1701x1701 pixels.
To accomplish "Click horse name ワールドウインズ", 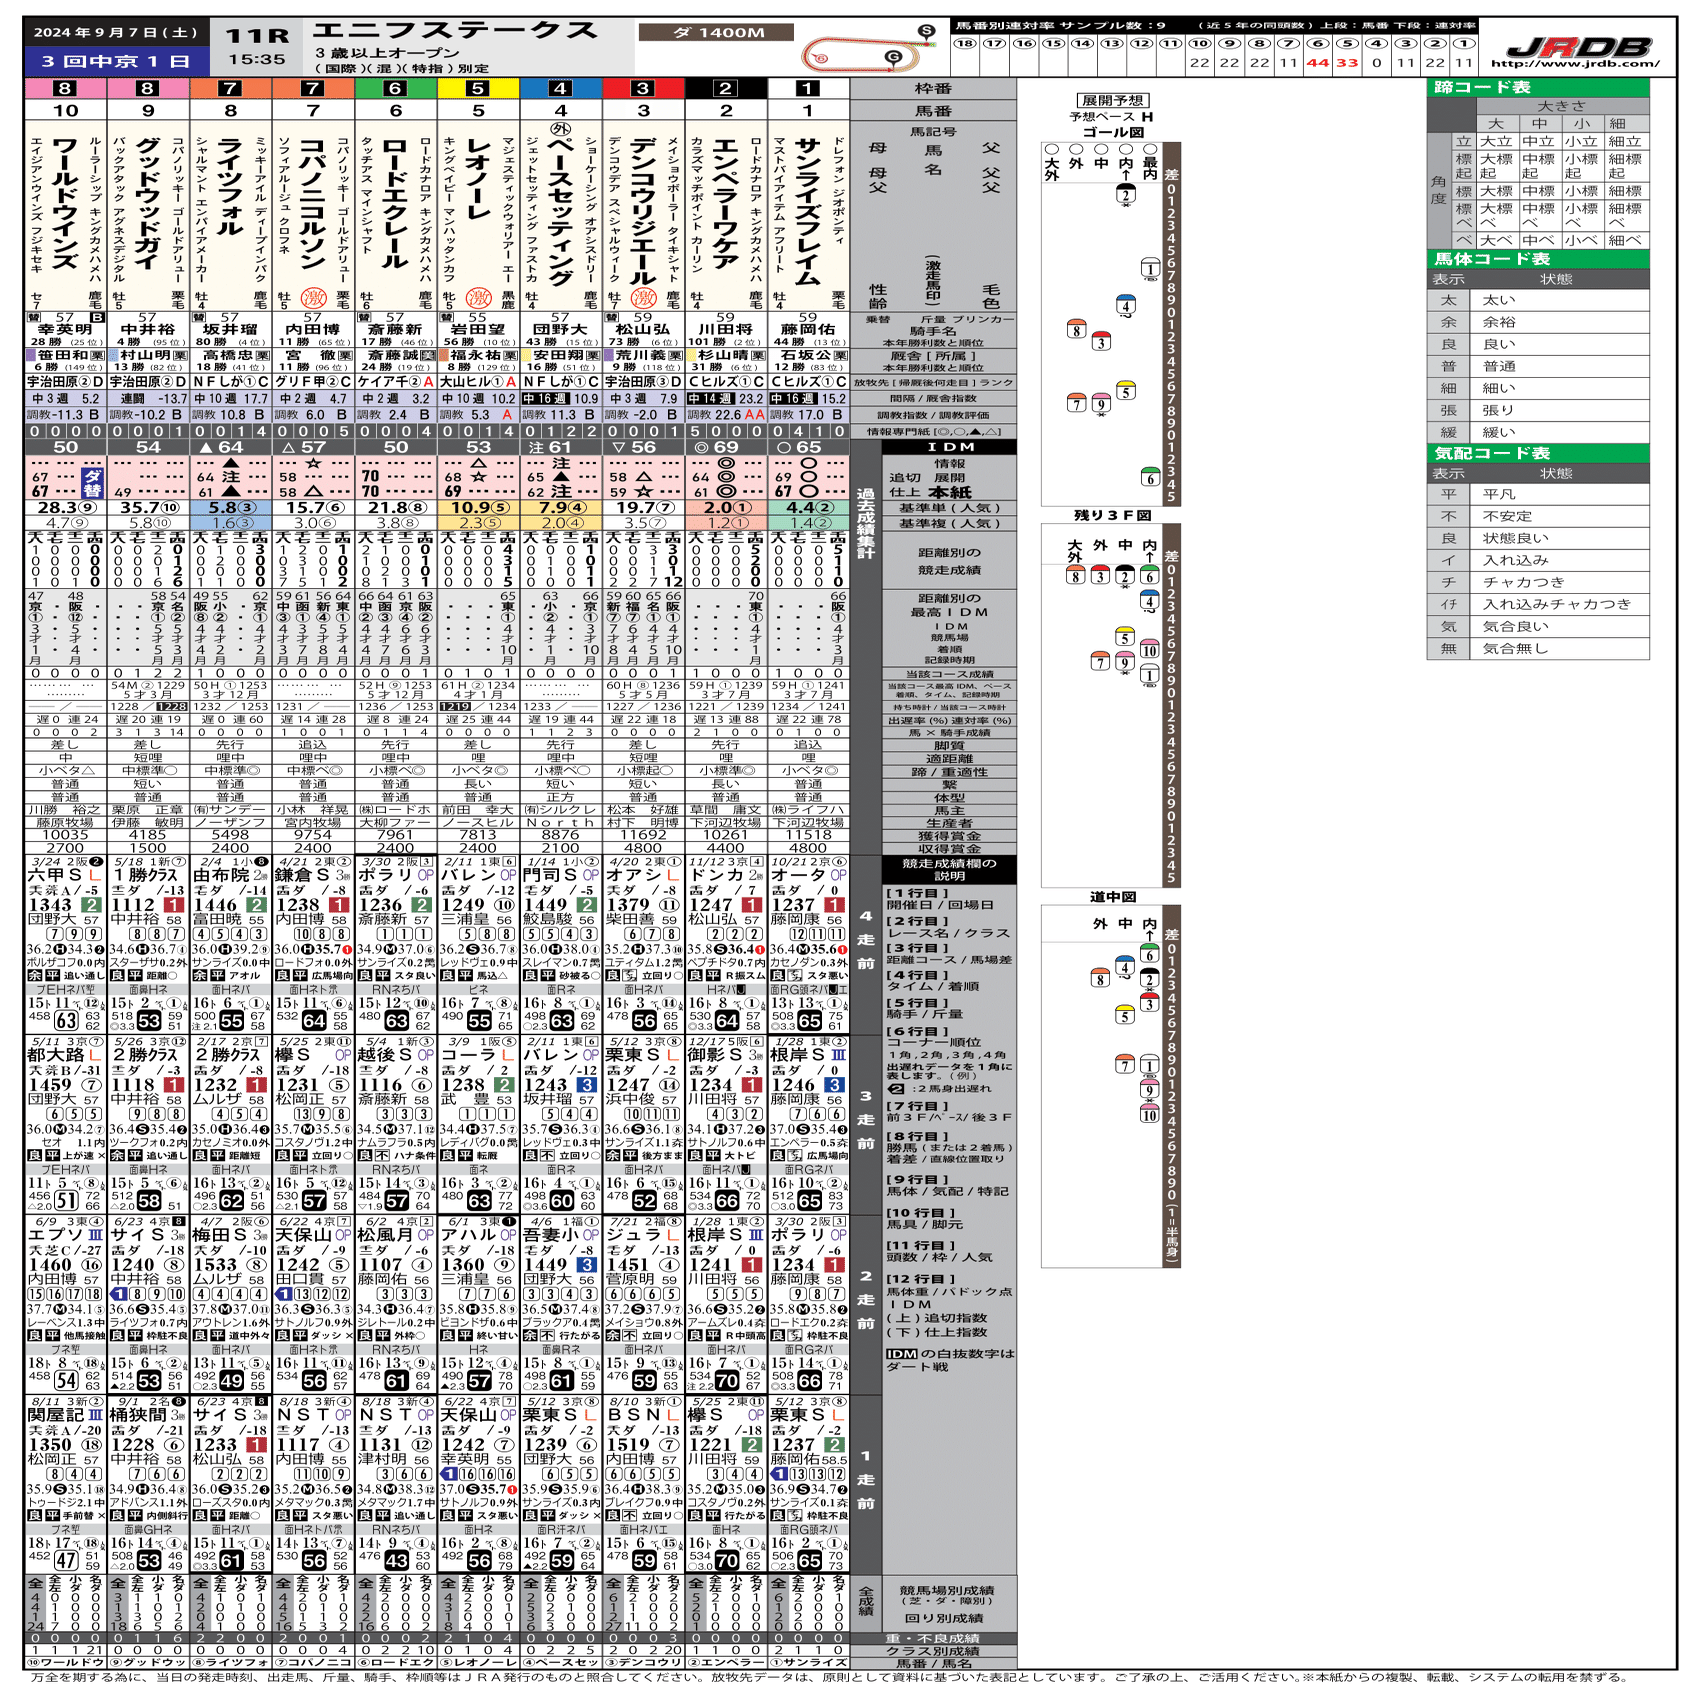I will 66,204.
